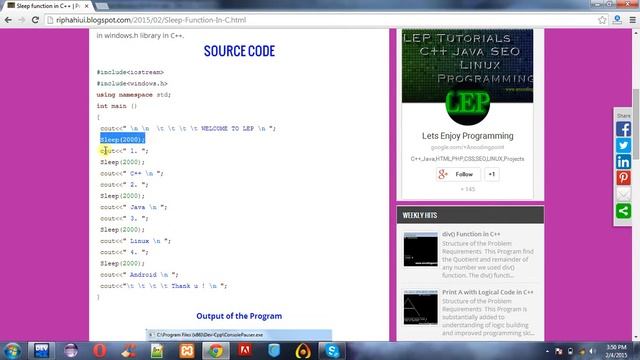Open the green share-more icon
This screenshot has width=640, height=360.
[x=623, y=211]
